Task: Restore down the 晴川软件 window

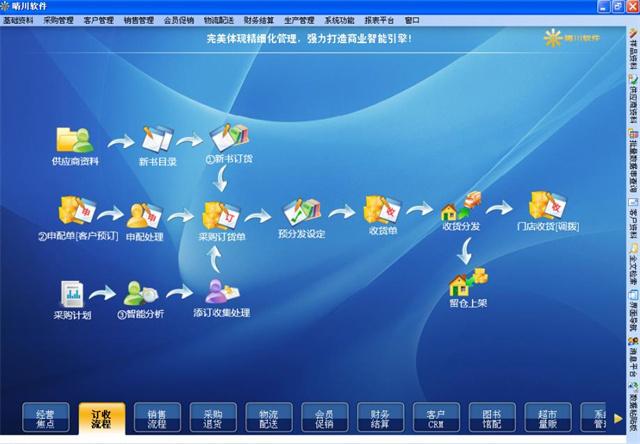Action: click(618, 6)
